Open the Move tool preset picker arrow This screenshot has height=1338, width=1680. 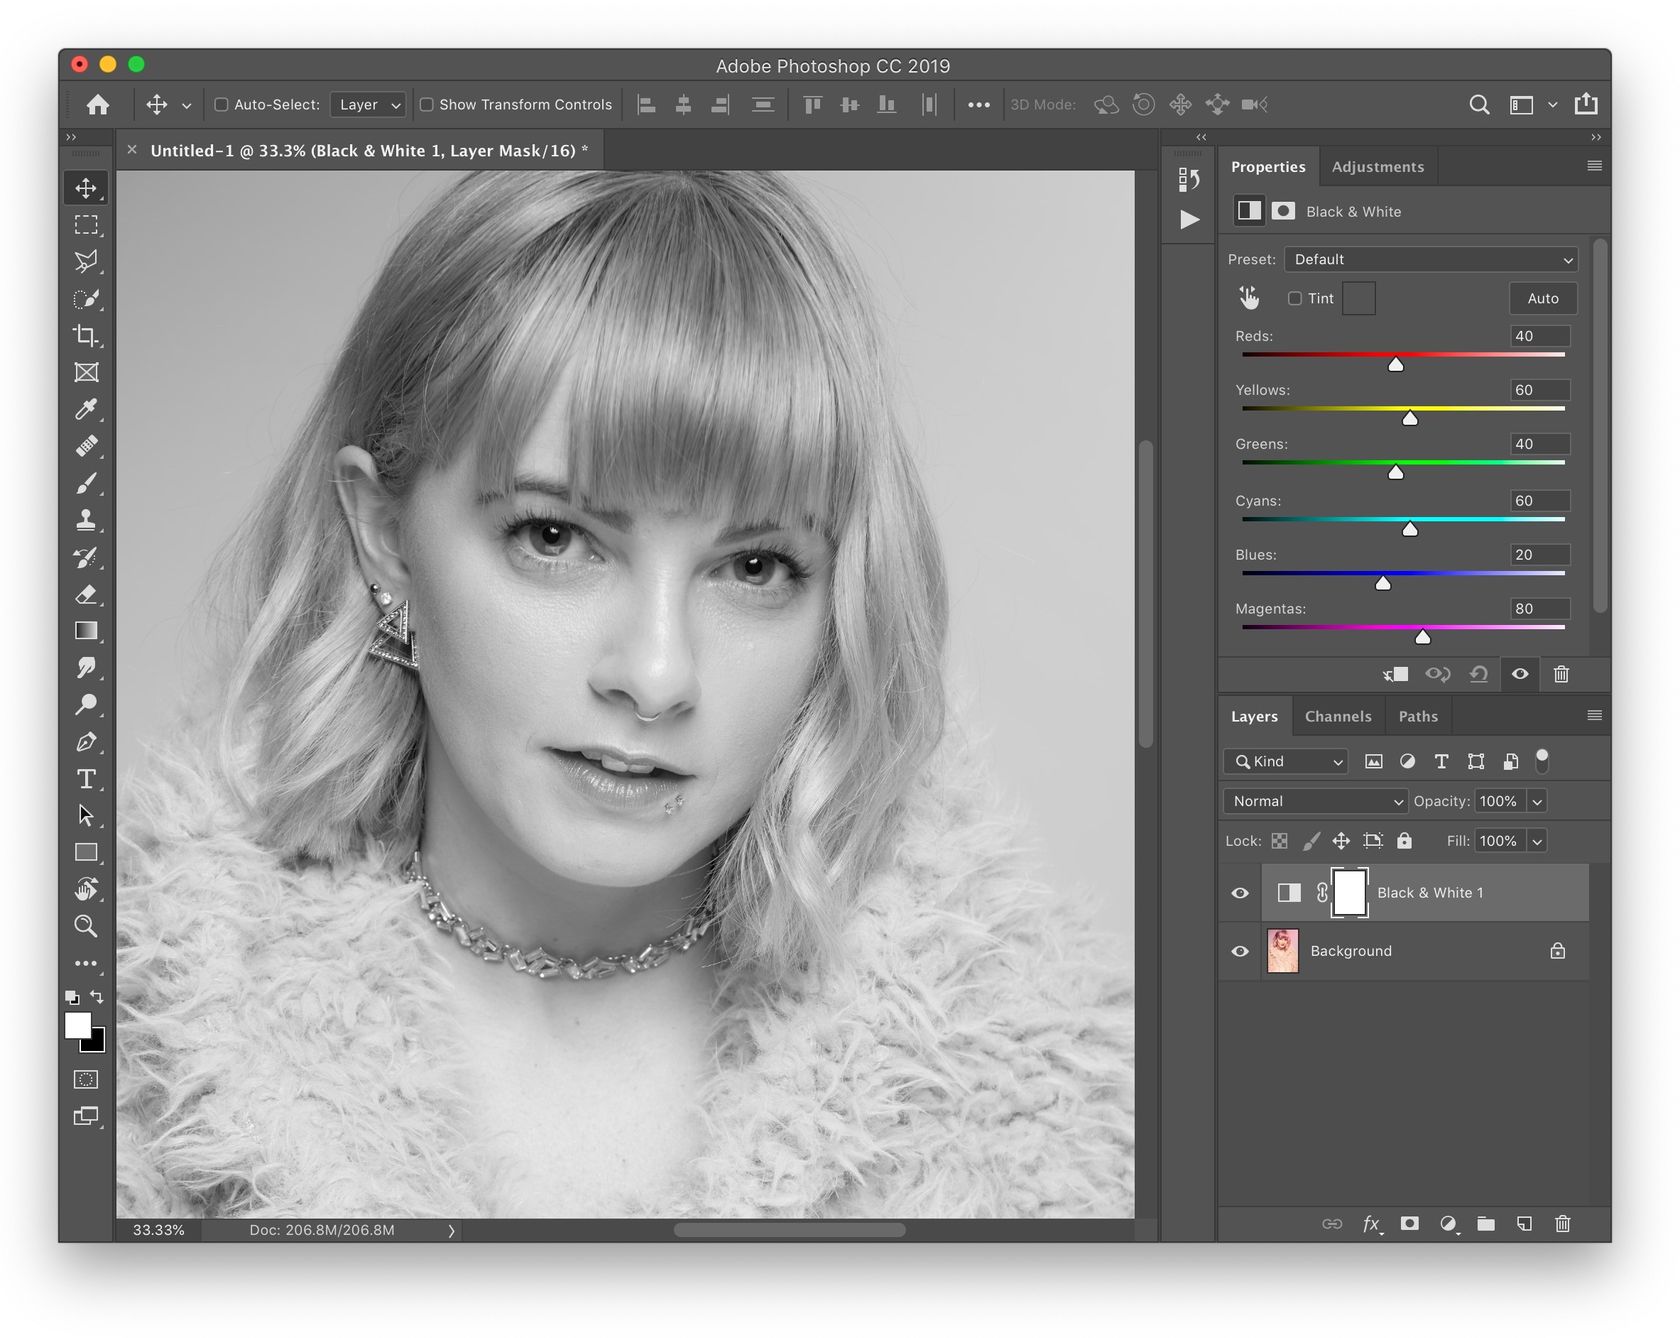[x=186, y=105]
